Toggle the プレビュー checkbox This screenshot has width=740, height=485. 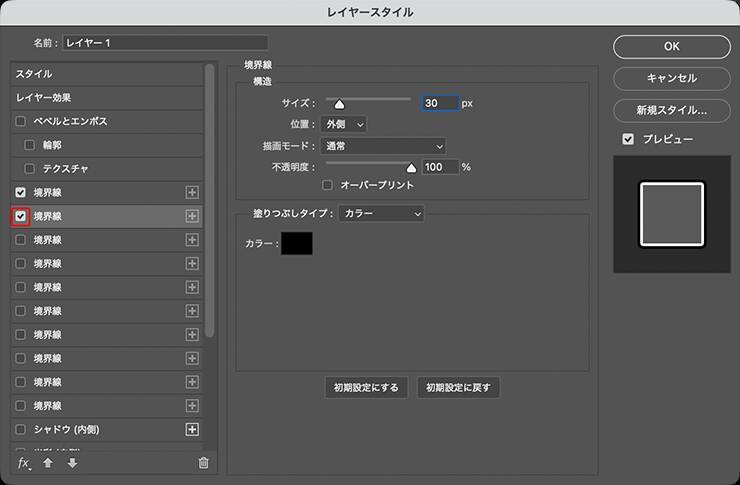[628, 139]
